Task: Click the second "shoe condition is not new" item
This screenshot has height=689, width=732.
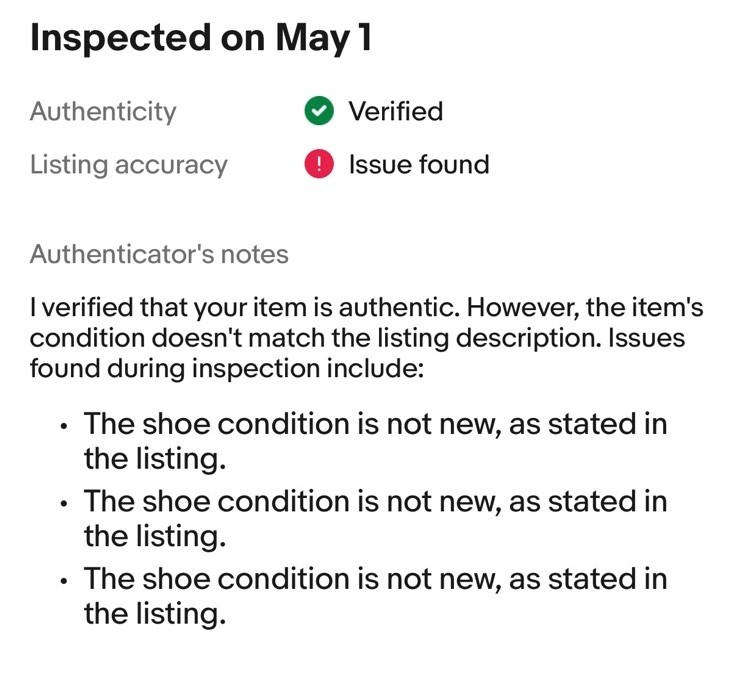Action: 375,519
